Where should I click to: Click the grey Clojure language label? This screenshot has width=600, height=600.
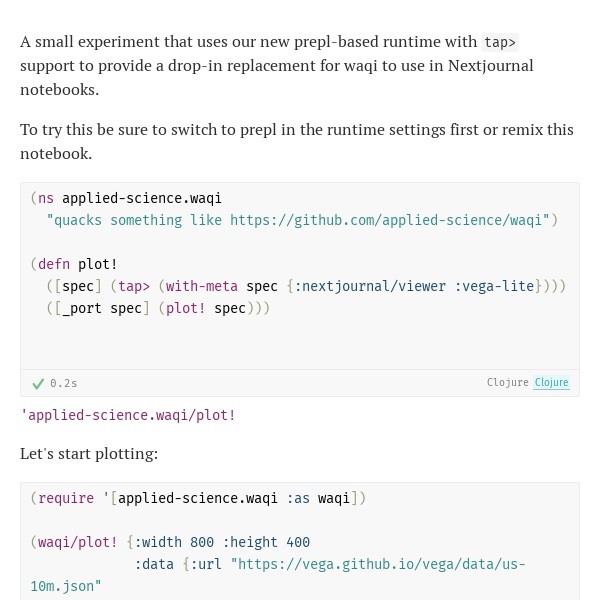(x=507, y=382)
